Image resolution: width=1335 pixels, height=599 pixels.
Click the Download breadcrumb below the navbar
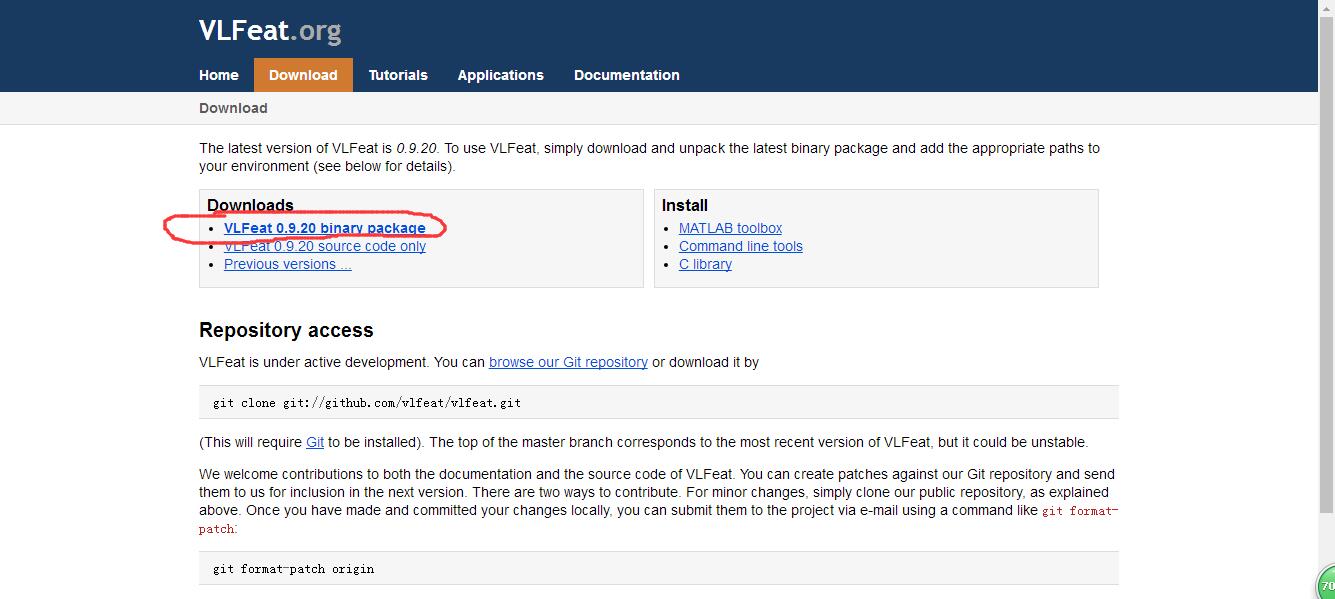233,108
